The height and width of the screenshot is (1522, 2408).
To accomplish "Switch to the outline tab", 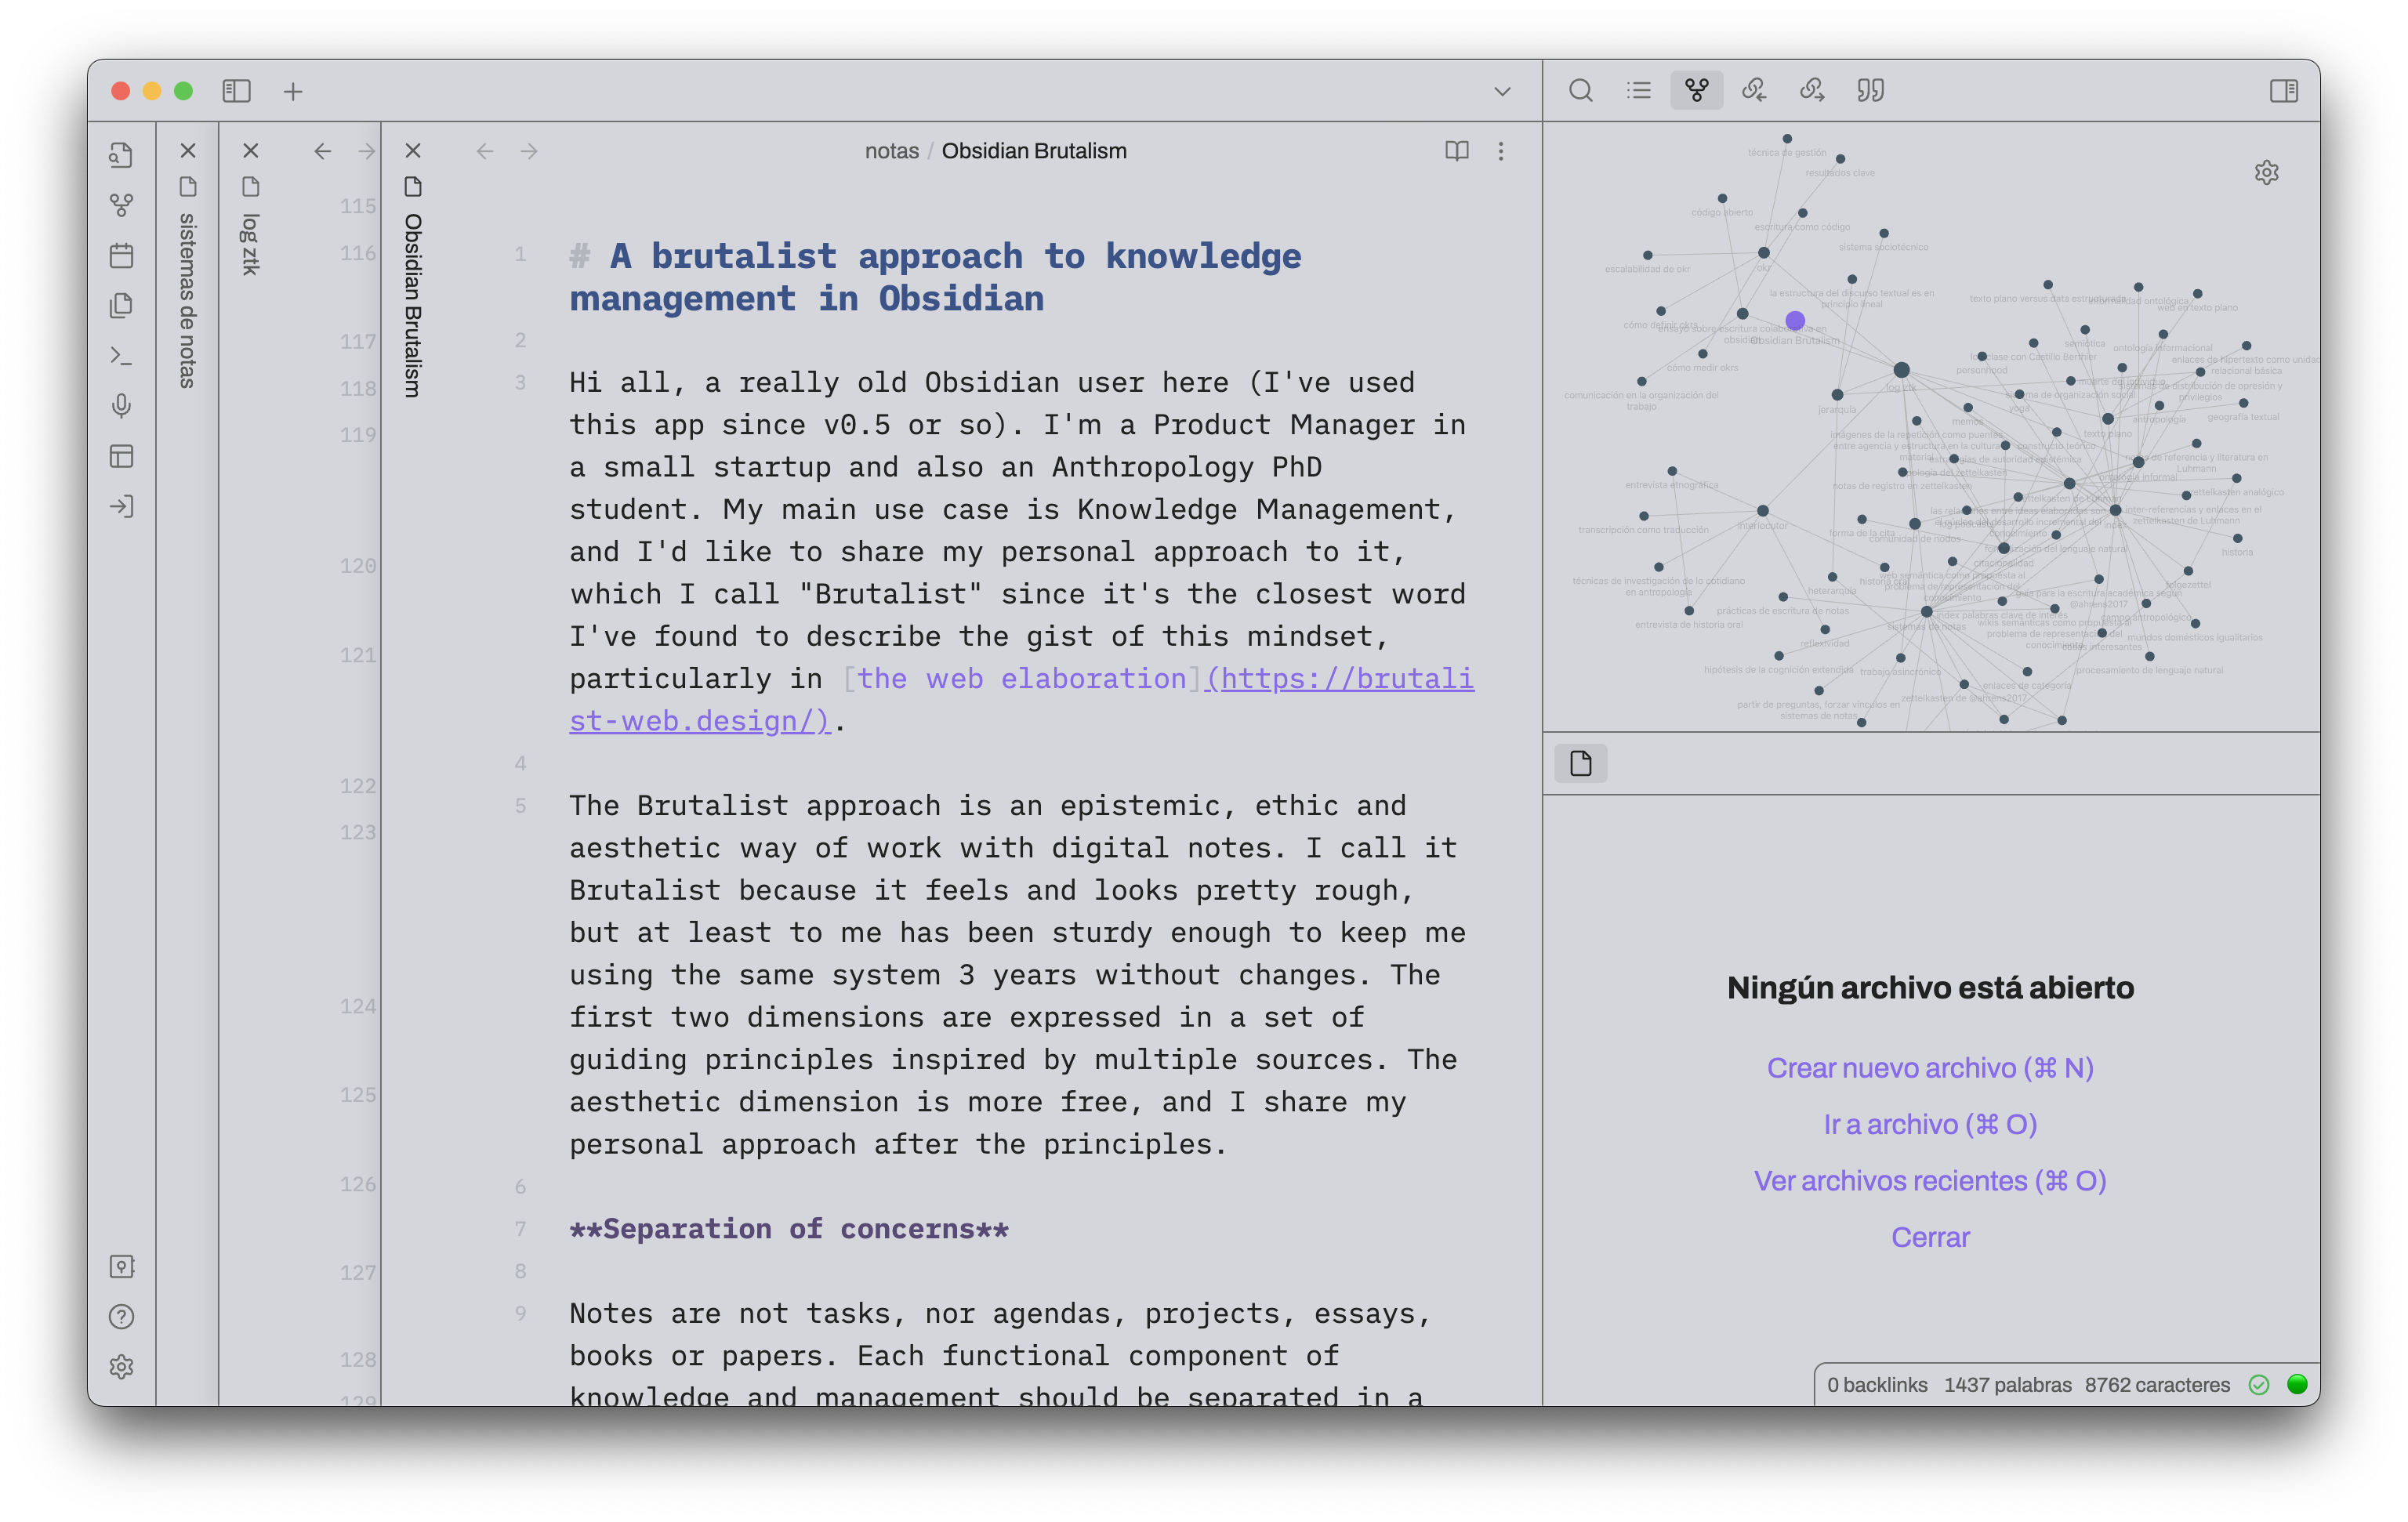I will pos(1638,90).
